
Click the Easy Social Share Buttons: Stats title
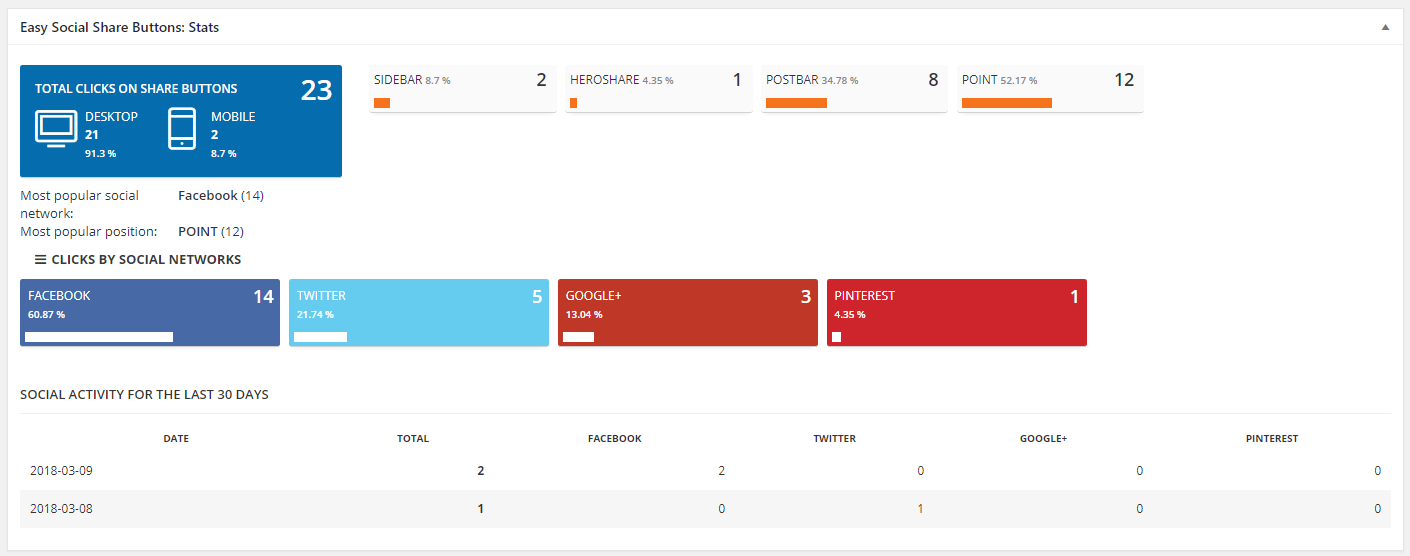tap(120, 28)
